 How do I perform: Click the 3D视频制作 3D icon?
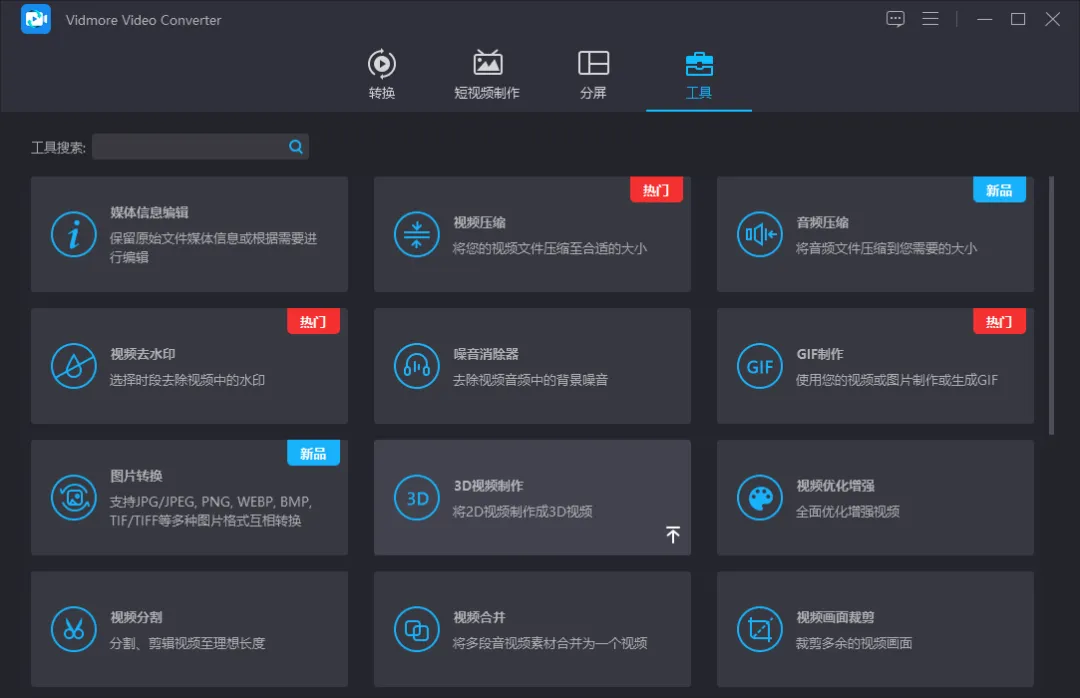click(x=417, y=497)
